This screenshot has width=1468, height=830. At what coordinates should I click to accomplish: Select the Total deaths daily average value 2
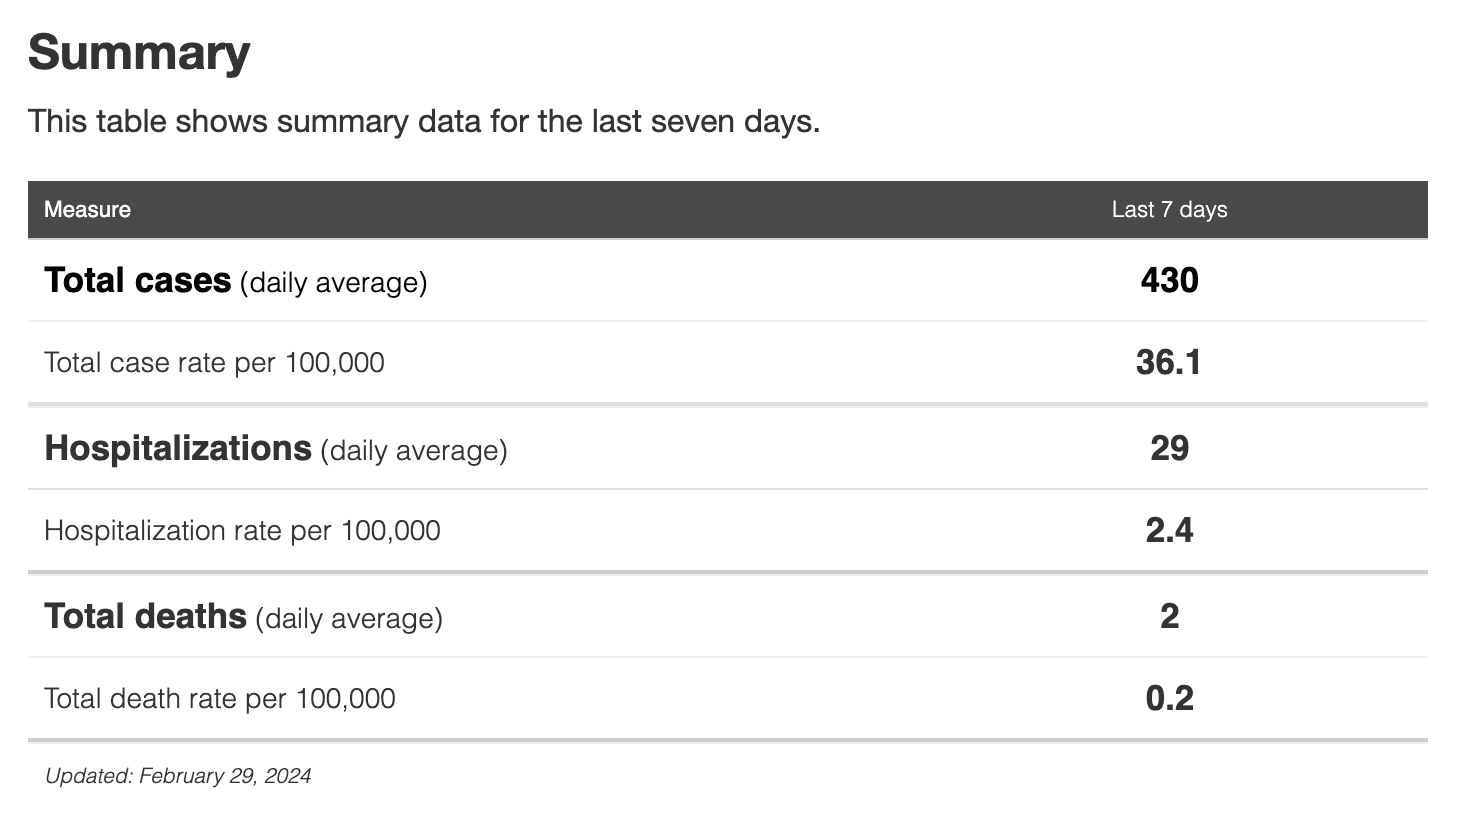coord(1169,617)
